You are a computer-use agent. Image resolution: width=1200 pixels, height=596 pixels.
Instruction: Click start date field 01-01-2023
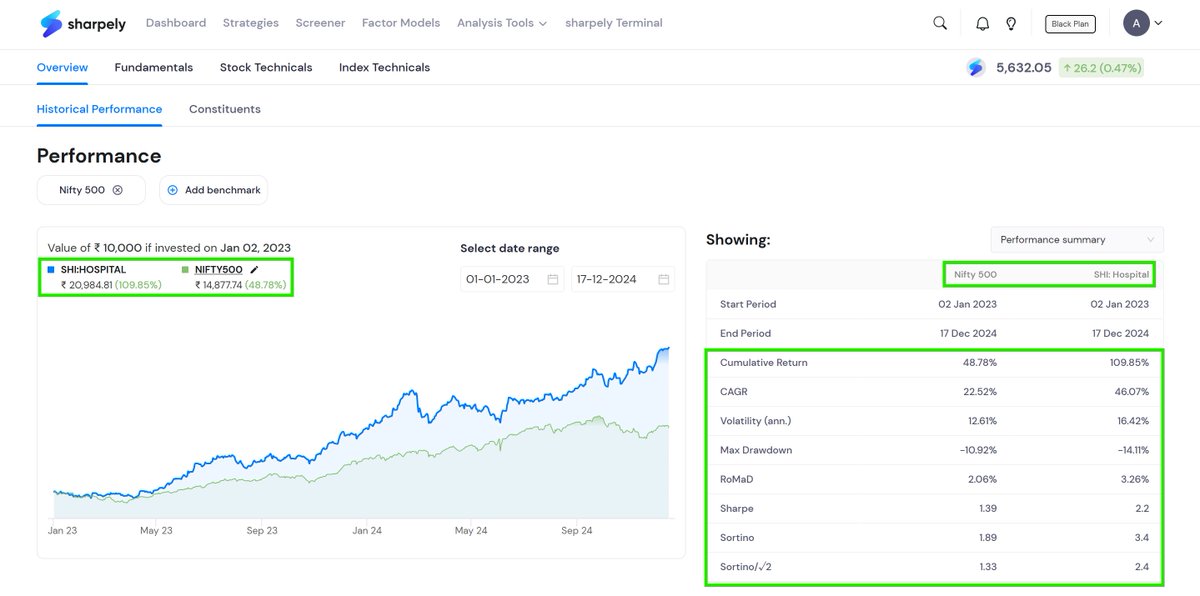tap(512, 279)
